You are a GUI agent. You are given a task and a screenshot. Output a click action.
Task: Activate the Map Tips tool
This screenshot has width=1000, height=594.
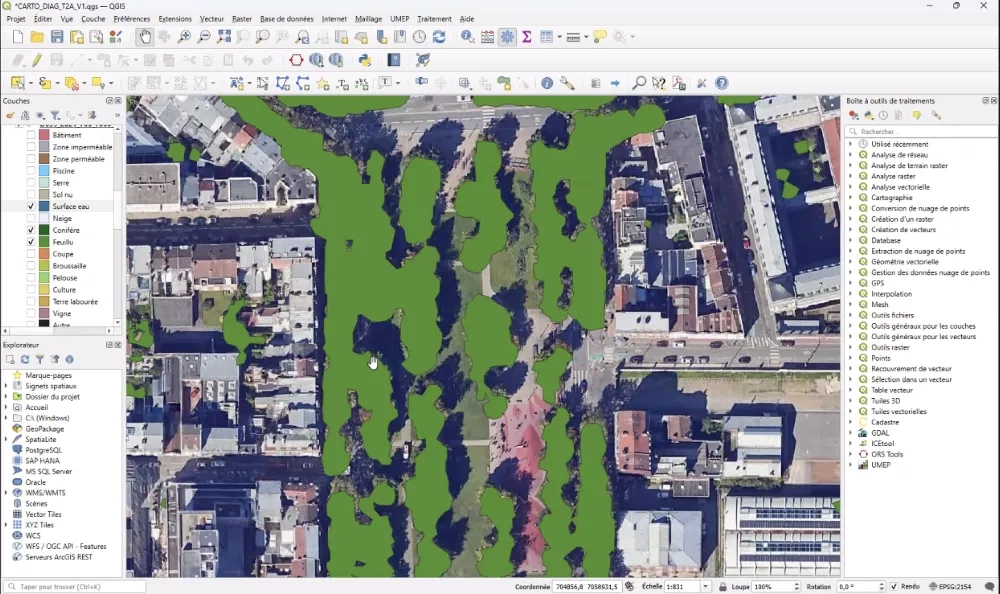[x=599, y=37]
